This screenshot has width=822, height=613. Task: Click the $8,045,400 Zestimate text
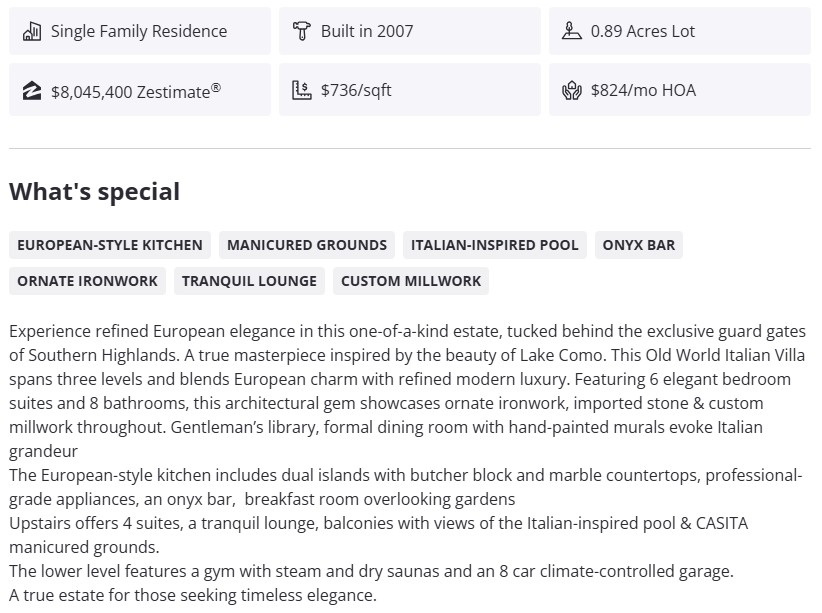point(136,91)
